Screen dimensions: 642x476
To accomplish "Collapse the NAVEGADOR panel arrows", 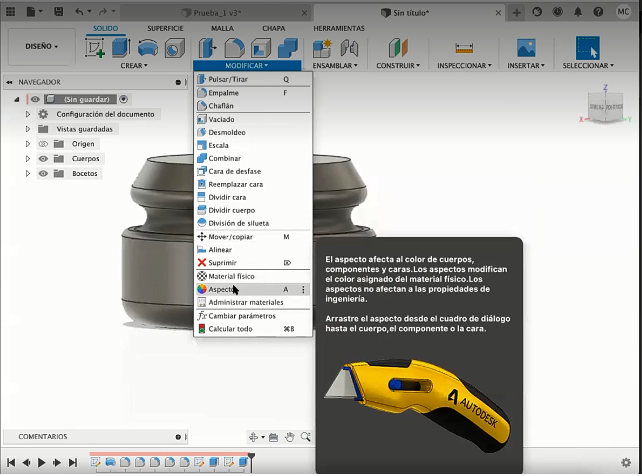I will [x=9, y=82].
